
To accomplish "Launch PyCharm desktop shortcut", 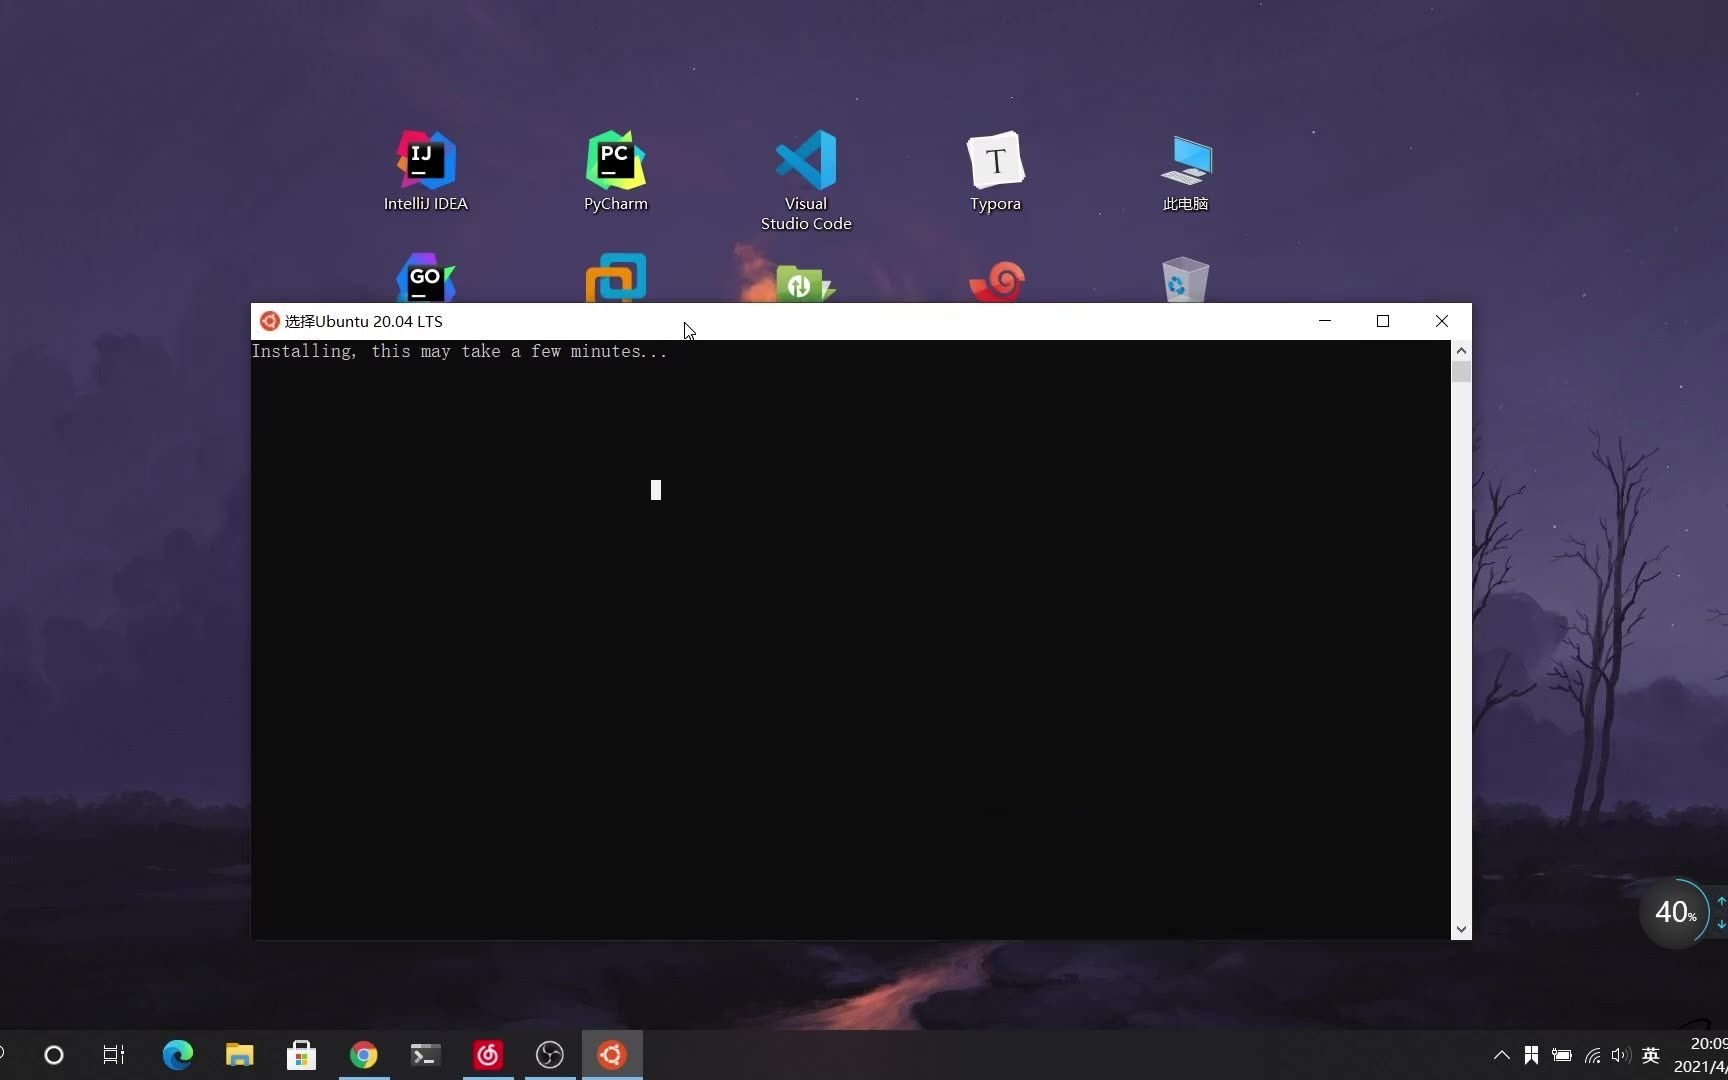I will 615,170.
